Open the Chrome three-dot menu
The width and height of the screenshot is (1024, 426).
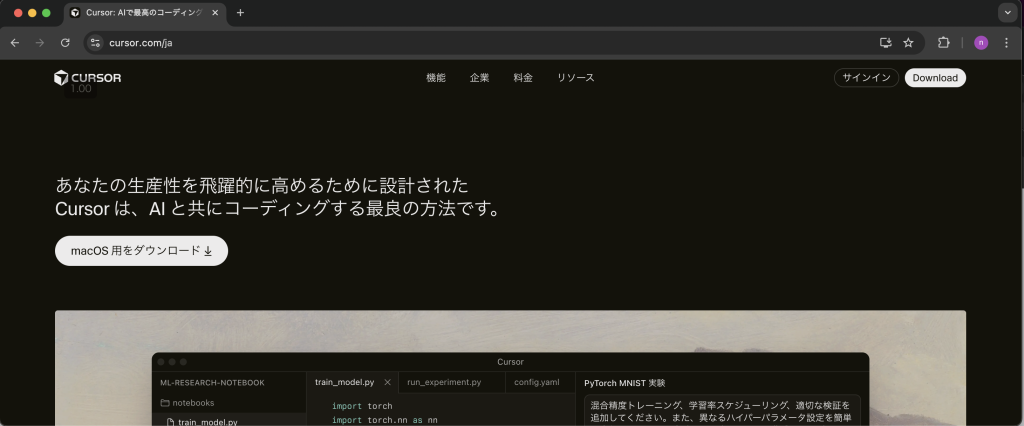click(x=1006, y=43)
